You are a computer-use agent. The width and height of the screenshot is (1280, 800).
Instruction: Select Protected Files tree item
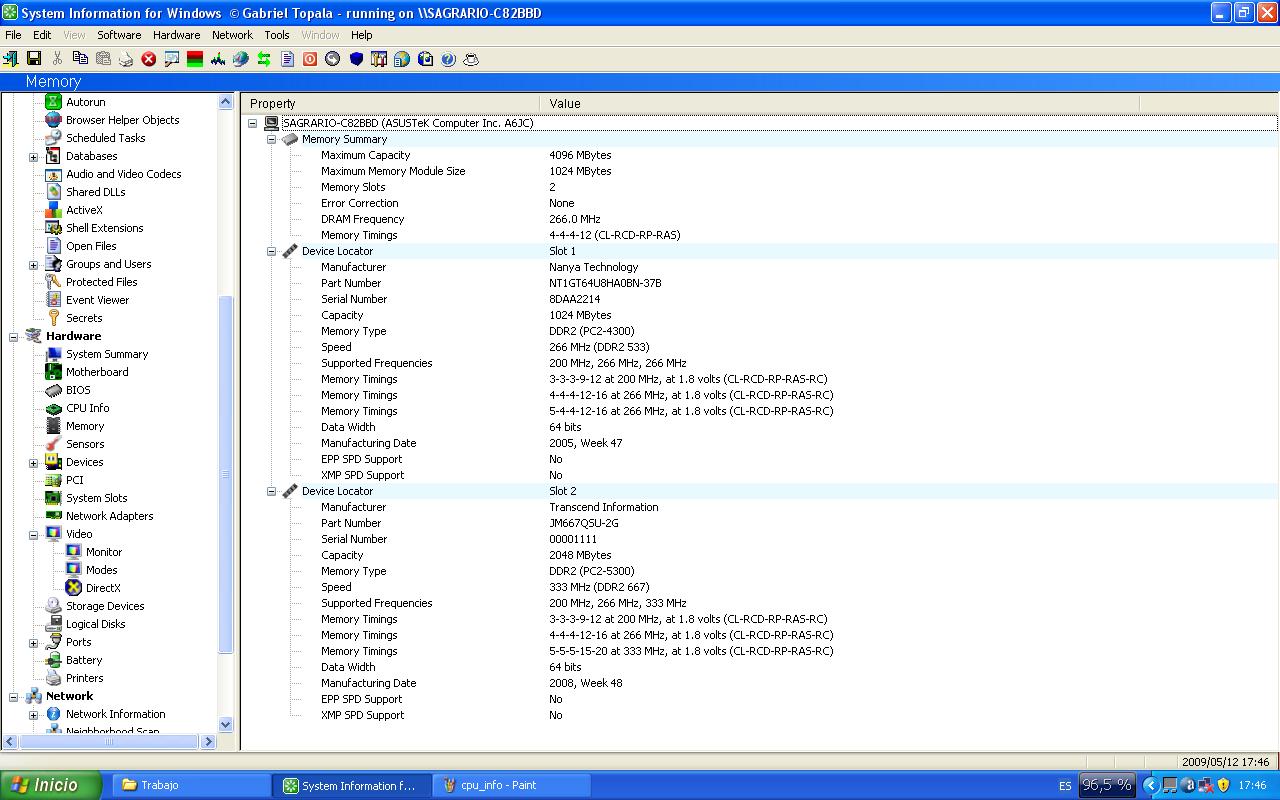pyautogui.click(x=101, y=282)
